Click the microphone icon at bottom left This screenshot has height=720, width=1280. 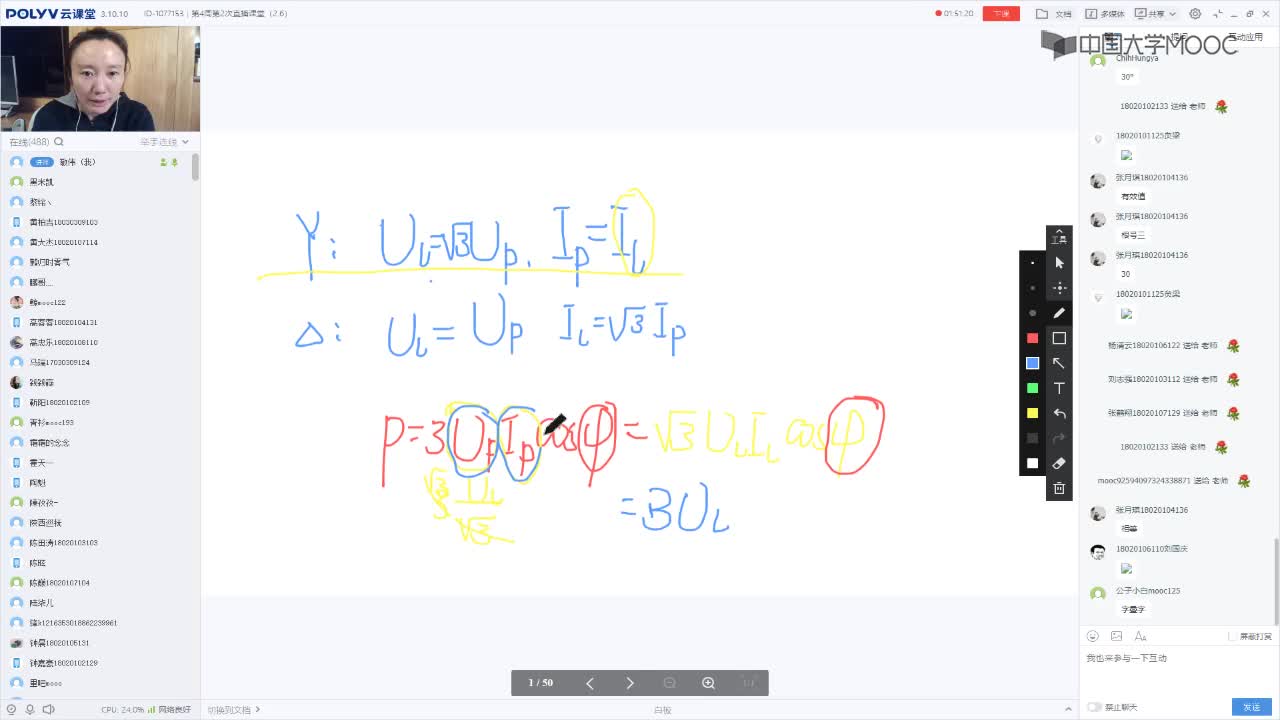29,709
